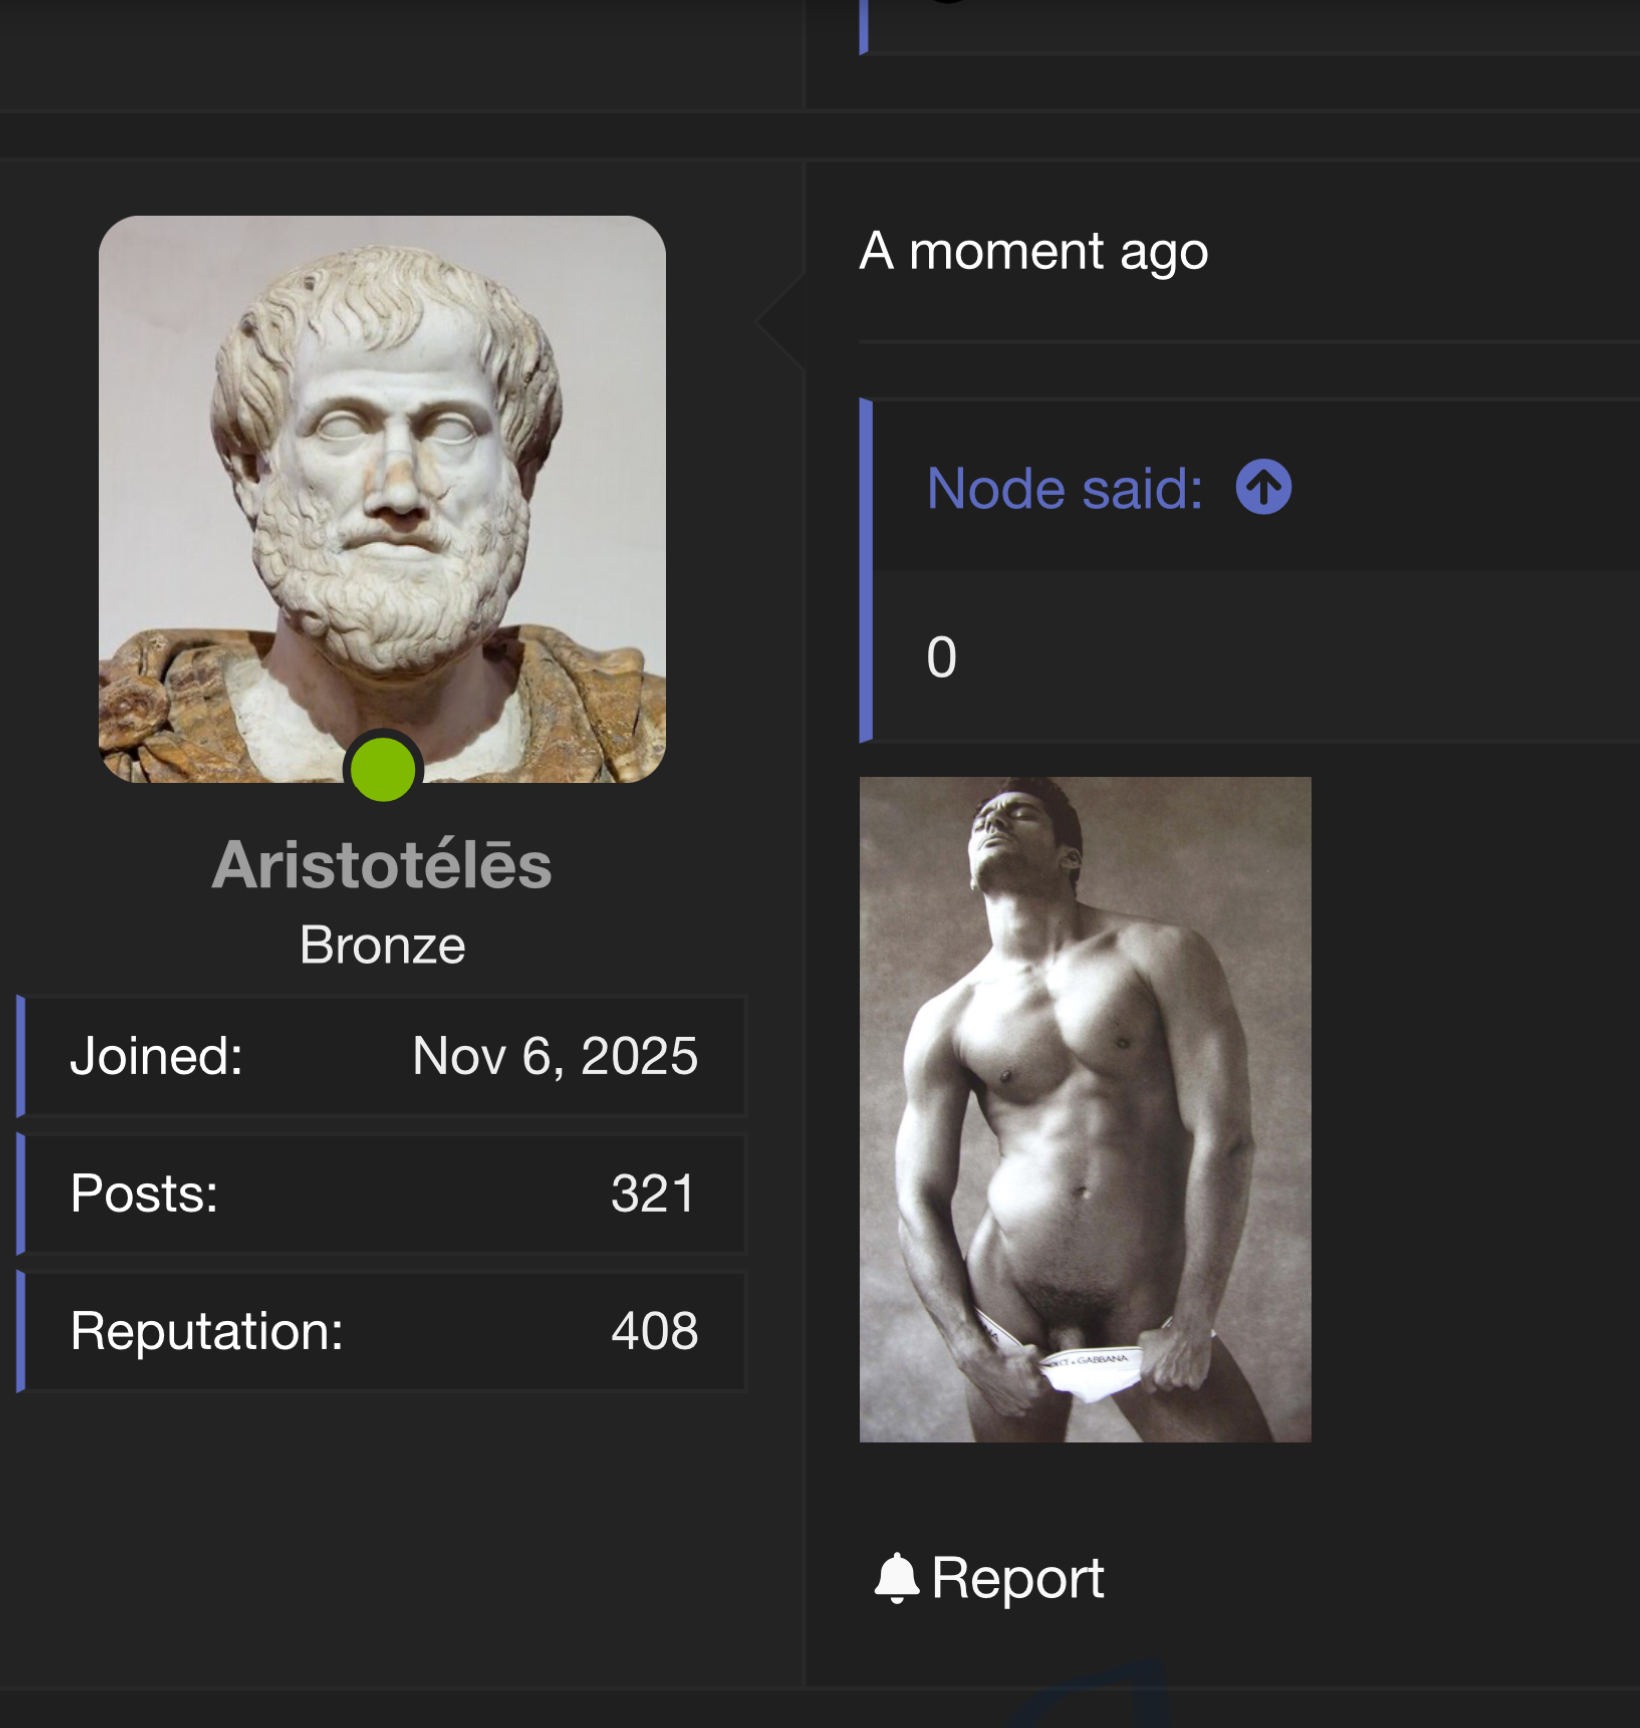Click the Aristotélēs username link
Viewport: 1640px width, 1728px height.
point(382,865)
